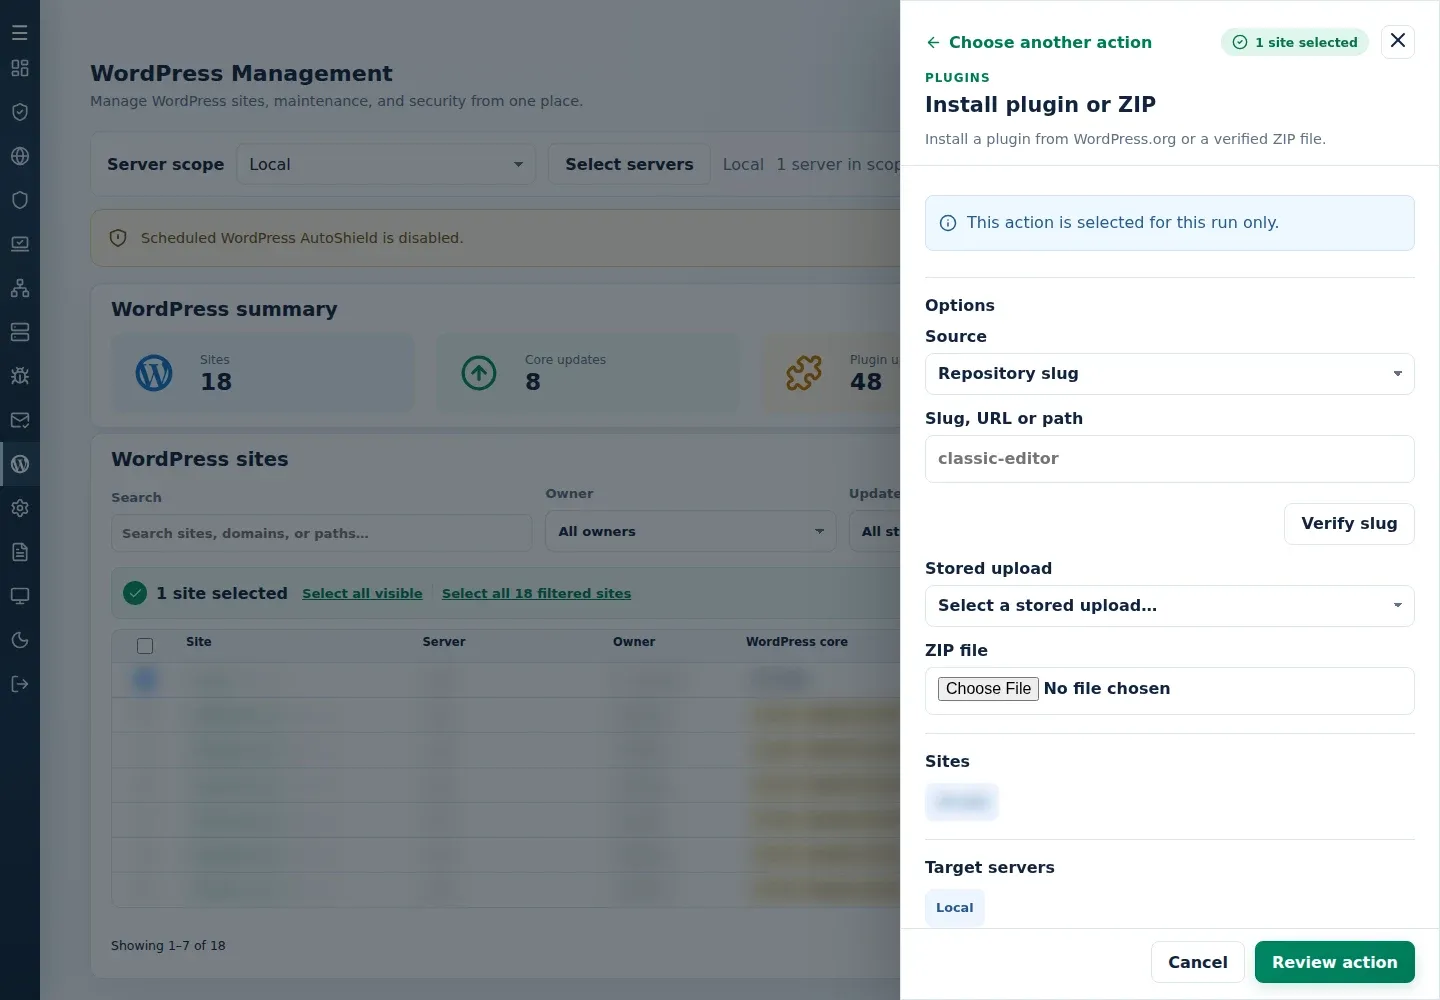Click the plain shield icon in sidebar

[x=20, y=200]
